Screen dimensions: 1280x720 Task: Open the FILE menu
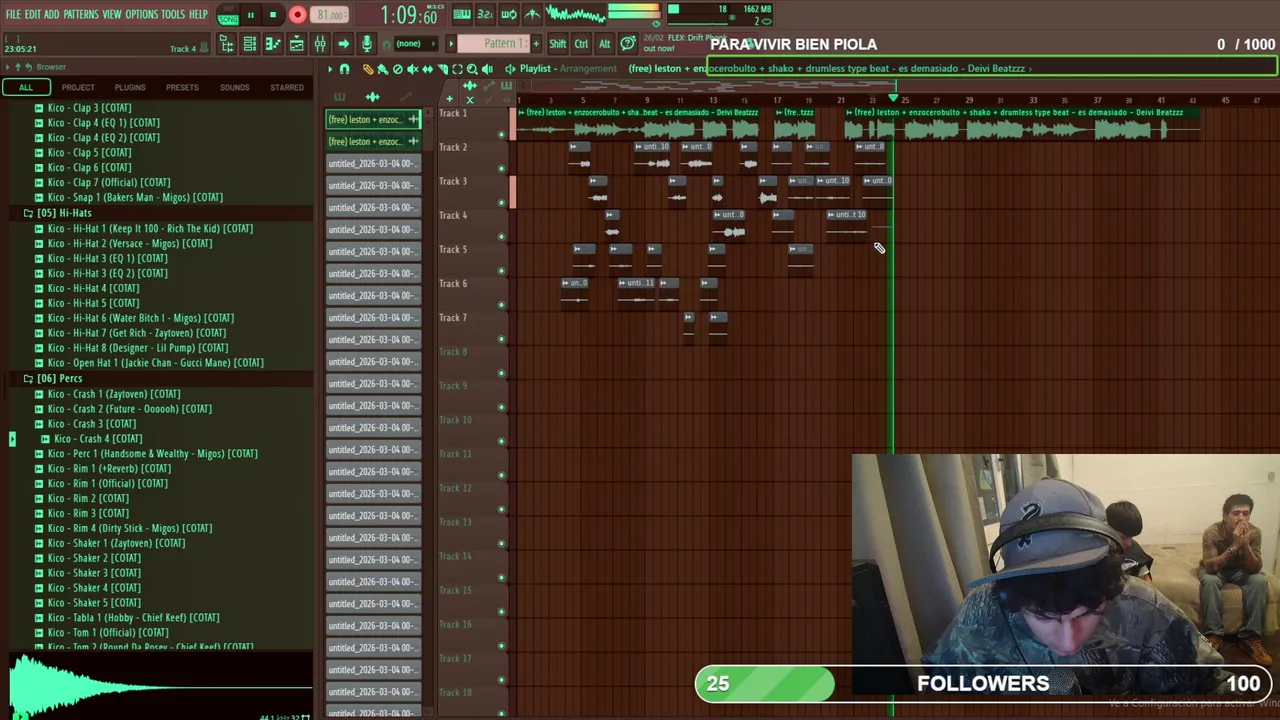tap(13, 15)
